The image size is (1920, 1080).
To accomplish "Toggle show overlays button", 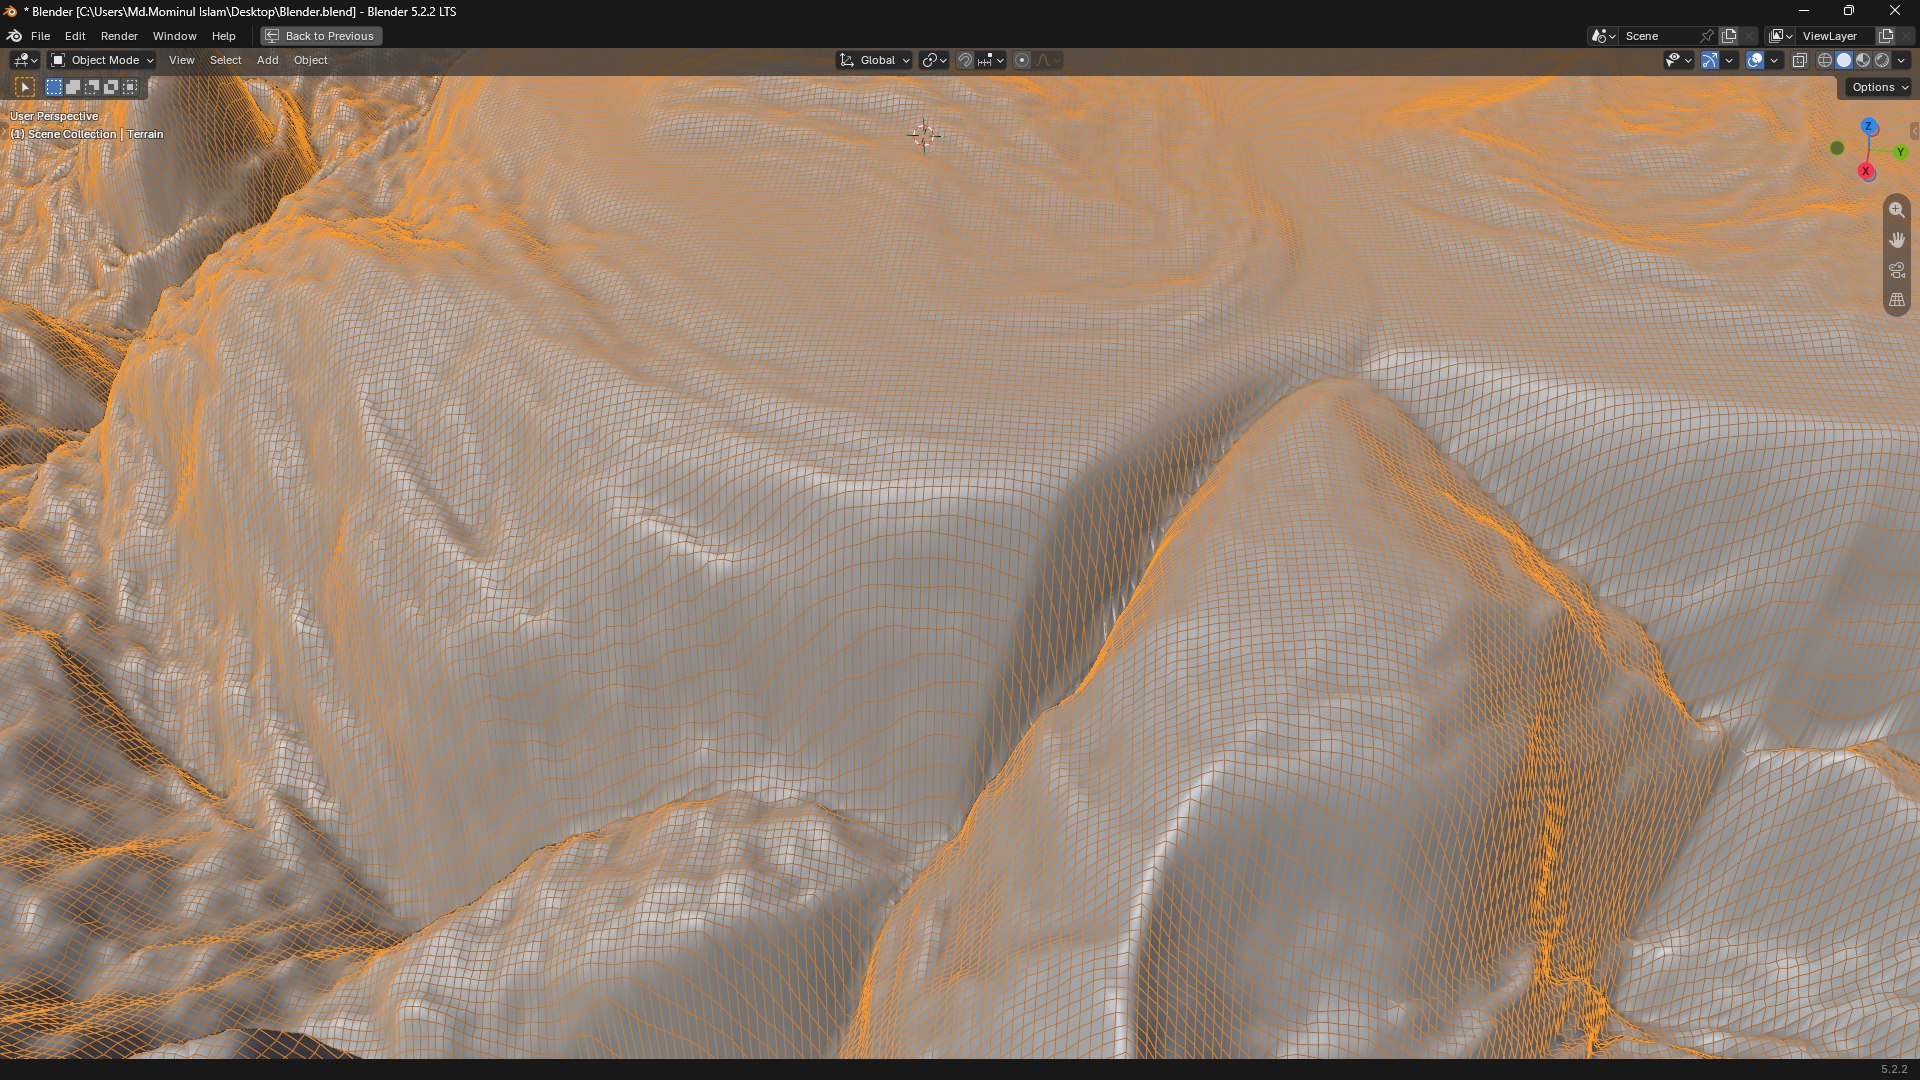I will click(1755, 60).
